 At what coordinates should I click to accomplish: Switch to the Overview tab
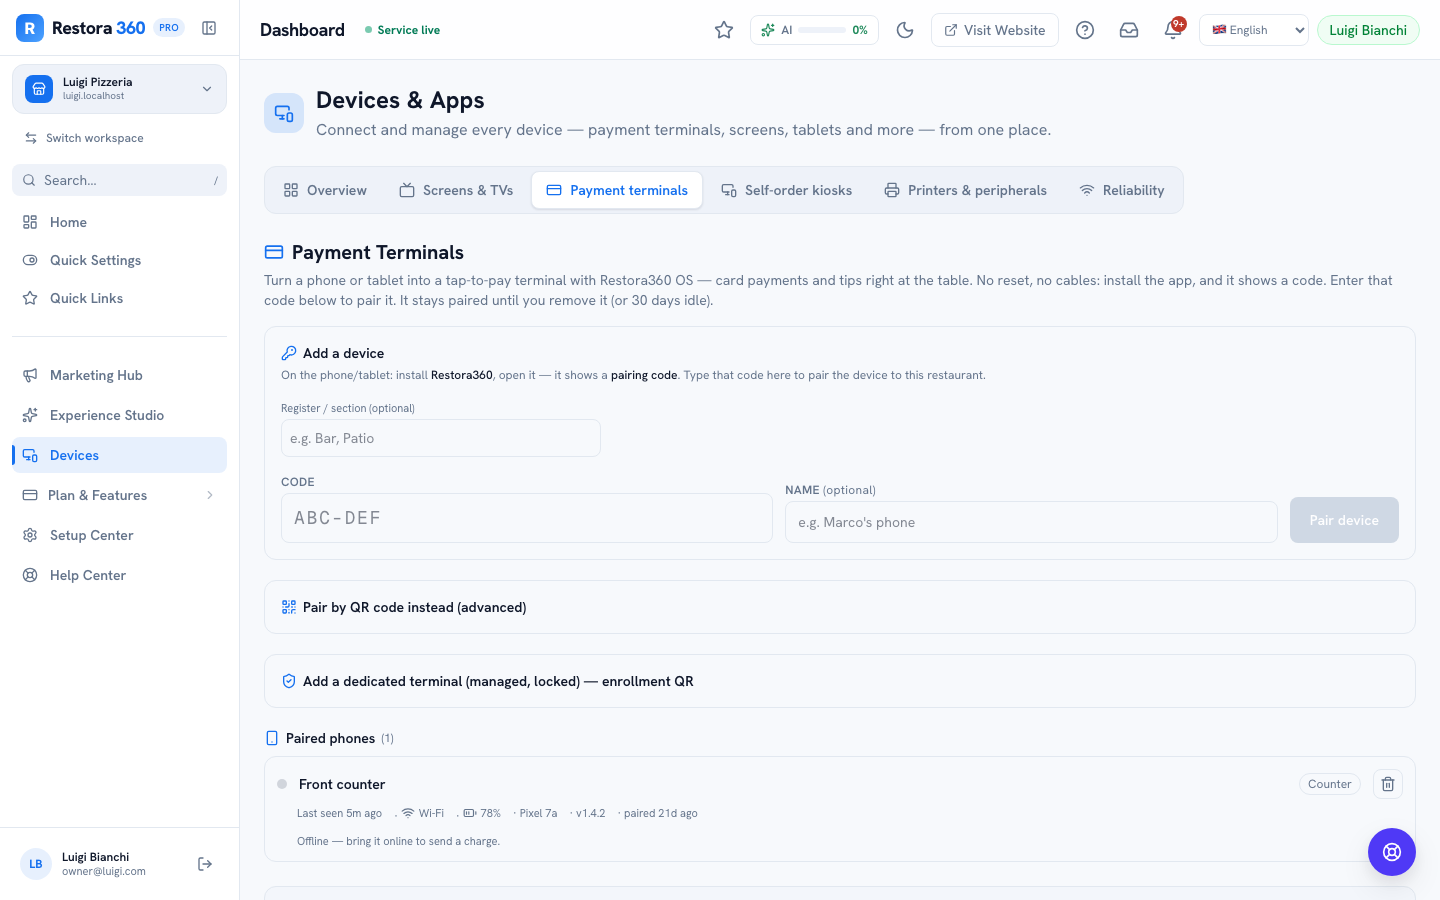click(325, 190)
